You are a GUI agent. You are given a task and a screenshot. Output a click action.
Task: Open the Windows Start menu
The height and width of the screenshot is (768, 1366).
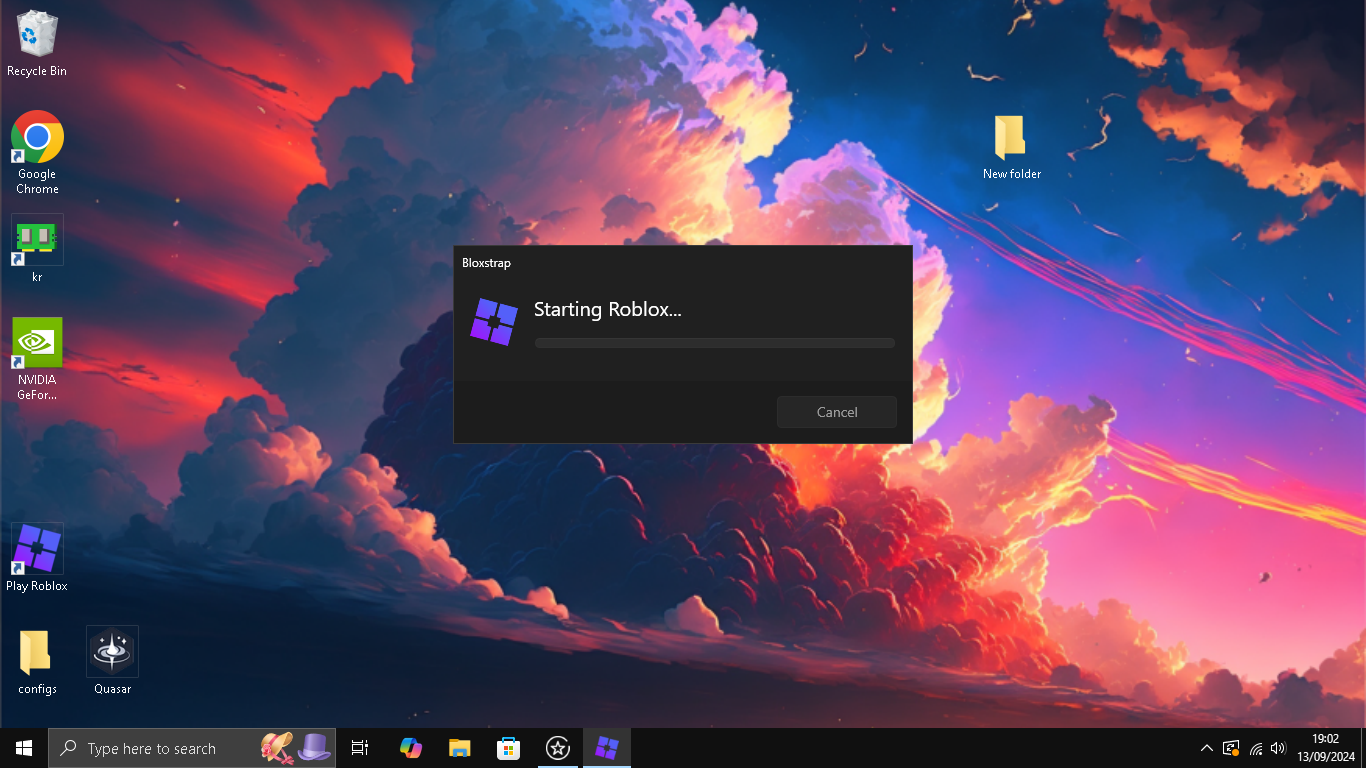[24, 748]
